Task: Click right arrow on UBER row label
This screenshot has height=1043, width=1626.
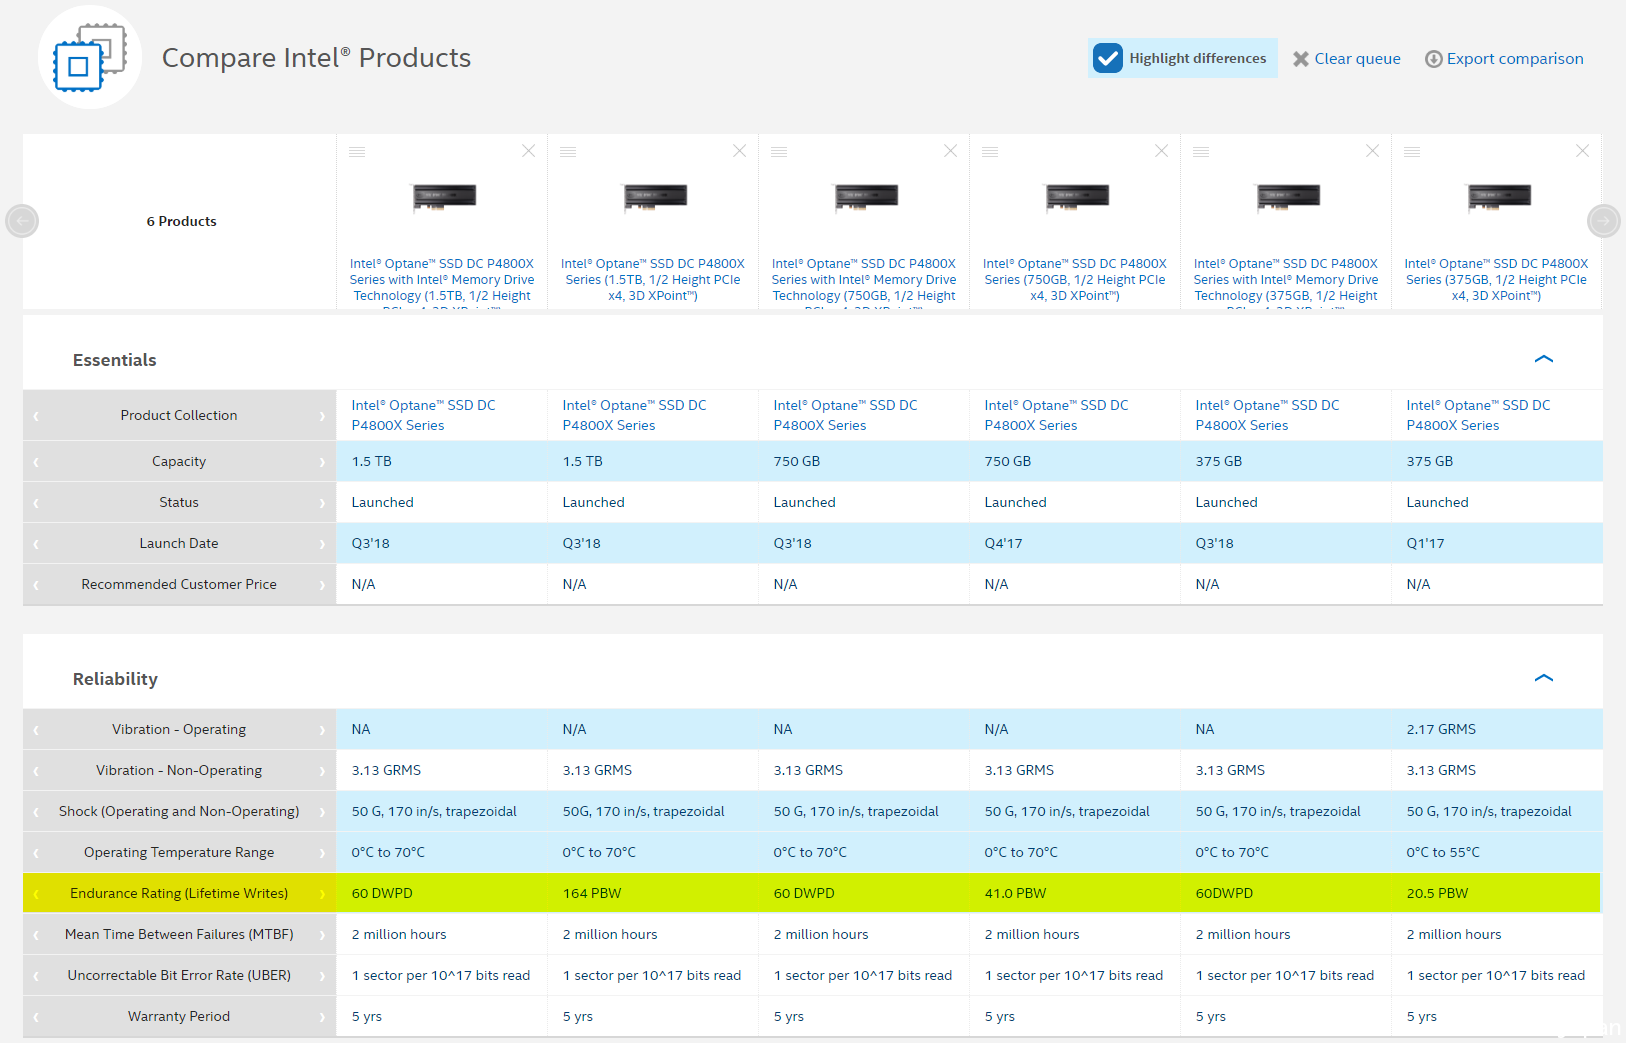Action: click(x=322, y=976)
